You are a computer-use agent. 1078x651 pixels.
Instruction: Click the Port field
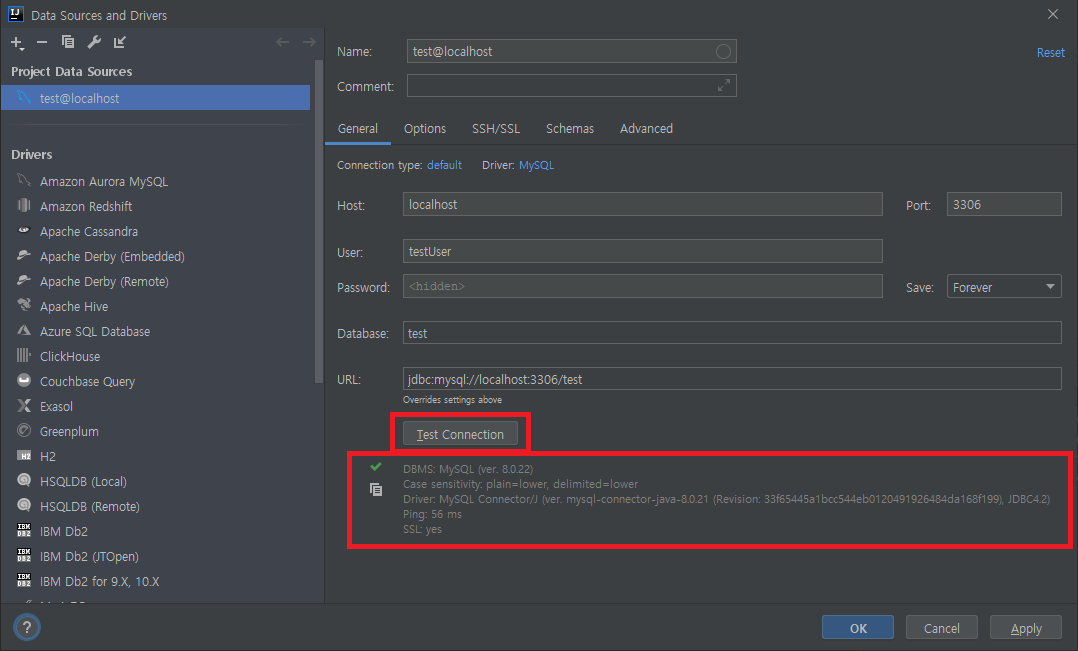1004,204
